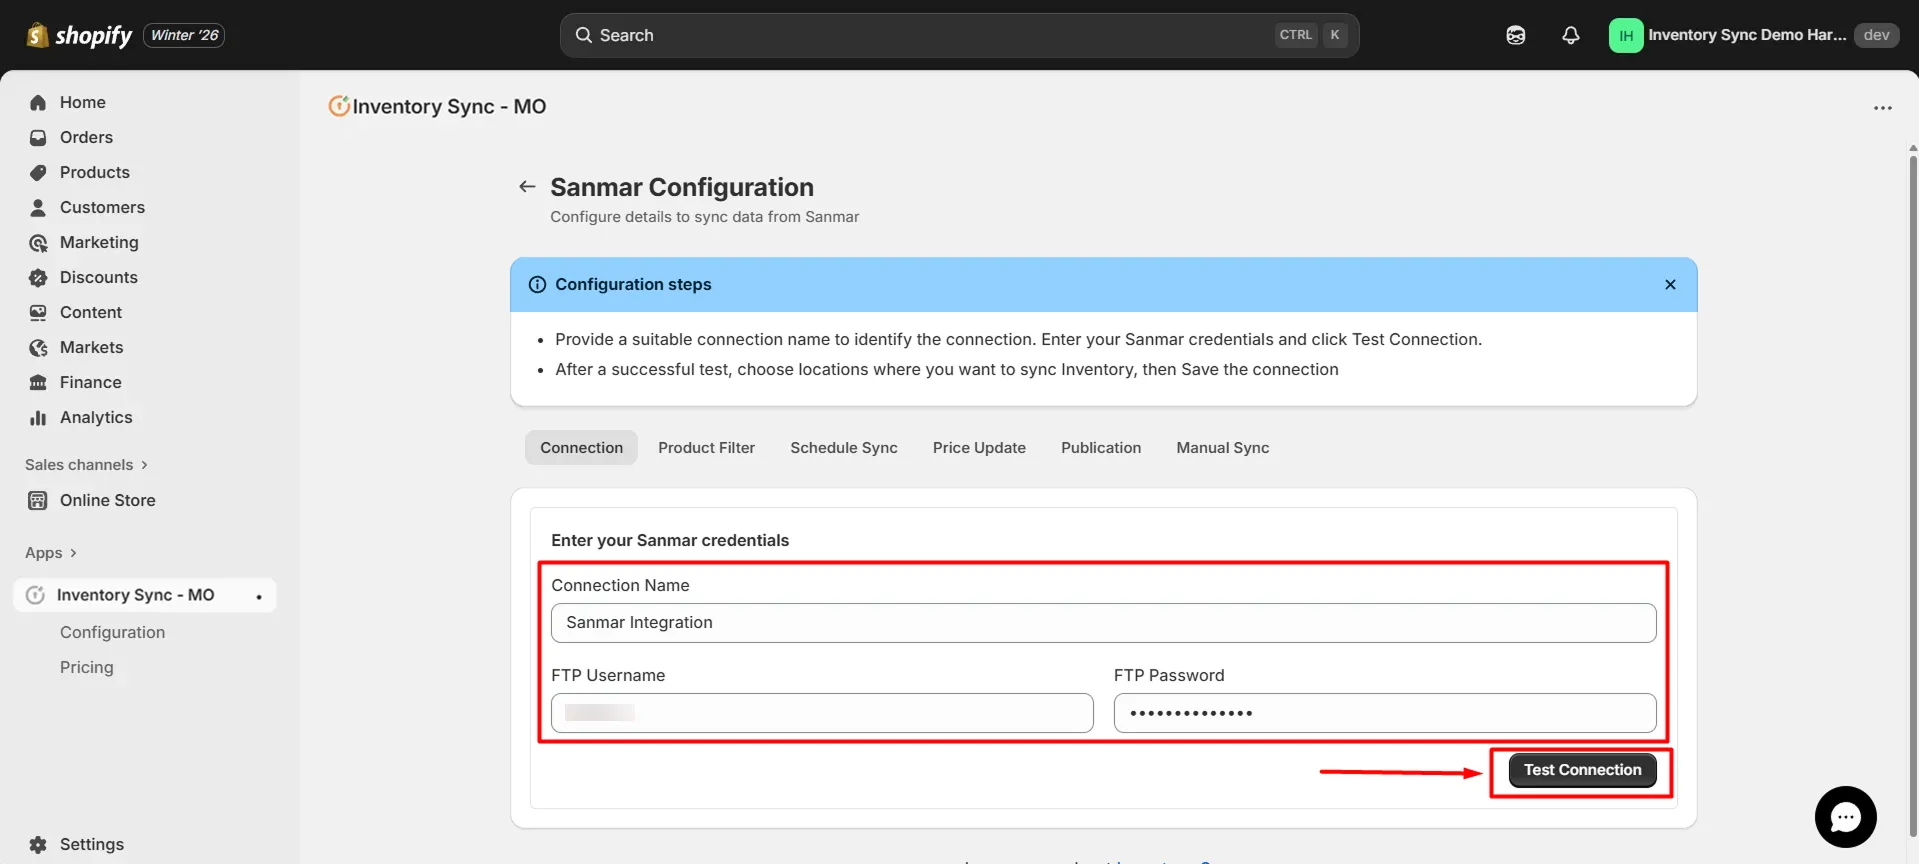Image resolution: width=1919 pixels, height=864 pixels.
Task: Click the Inventory Sync app icon in sidebar
Action: coord(35,595)
